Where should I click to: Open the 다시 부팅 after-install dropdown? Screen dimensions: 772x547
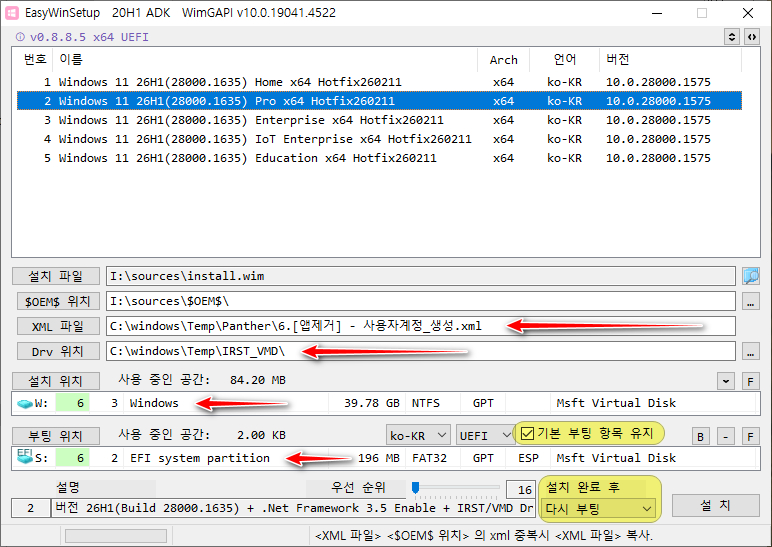click(x=598, y=509)
